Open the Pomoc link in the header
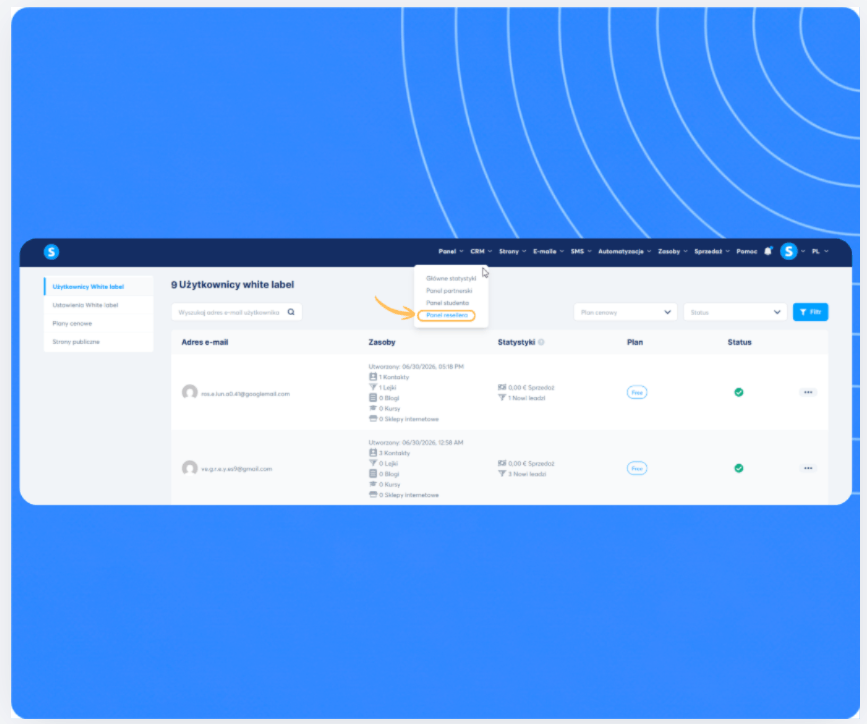 pyautogui.click(x=746, y=251)
